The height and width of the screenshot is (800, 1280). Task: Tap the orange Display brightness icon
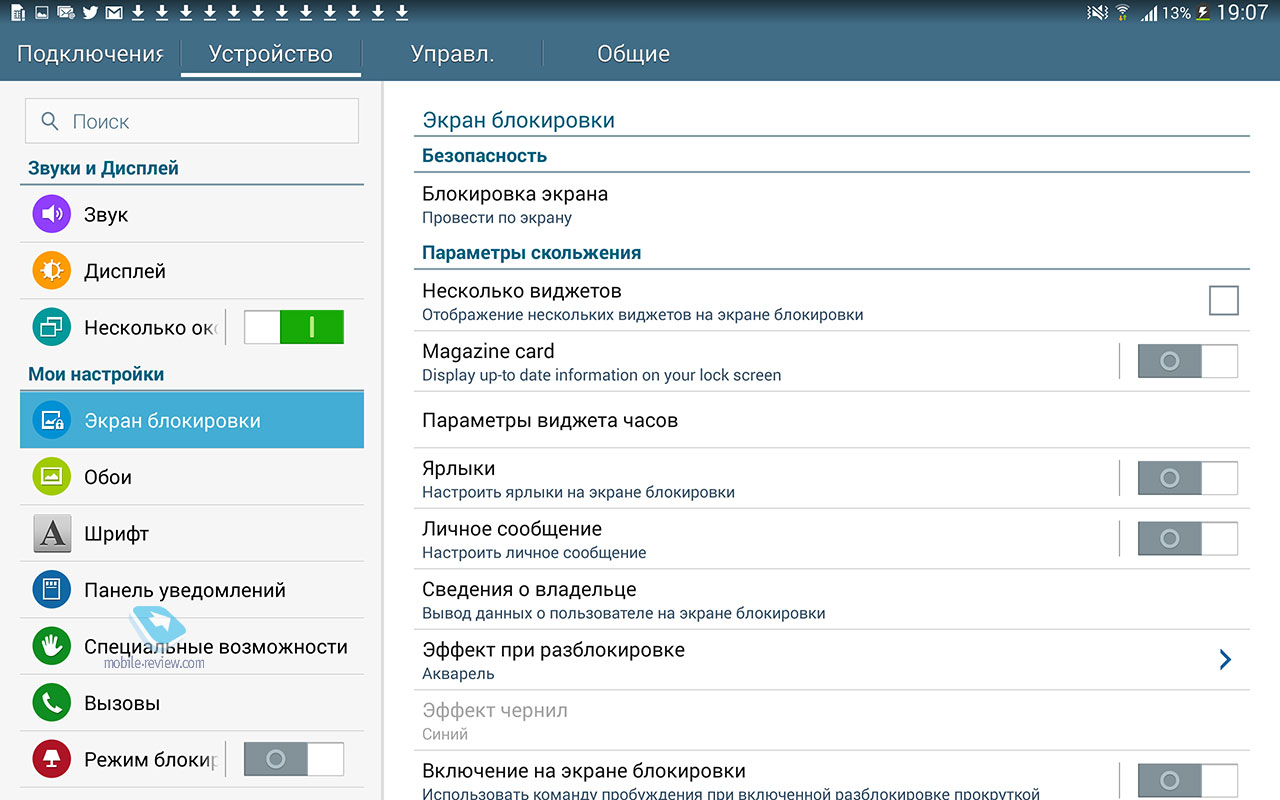[x=51, y=271]
